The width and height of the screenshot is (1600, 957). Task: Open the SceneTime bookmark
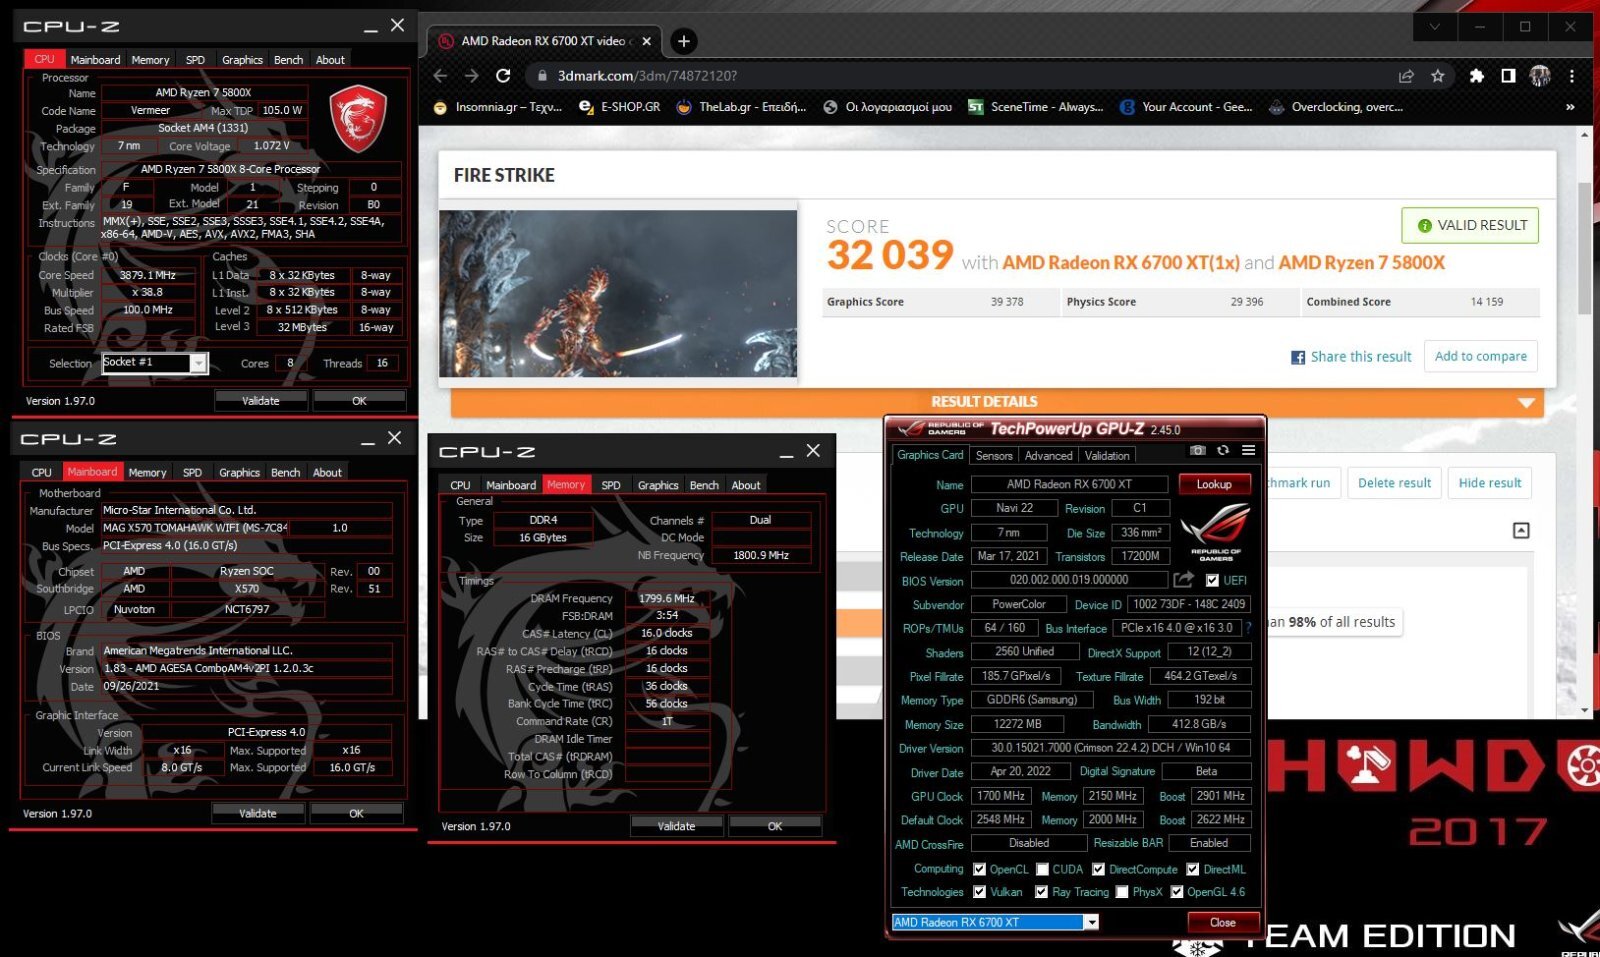(1035, 107)
